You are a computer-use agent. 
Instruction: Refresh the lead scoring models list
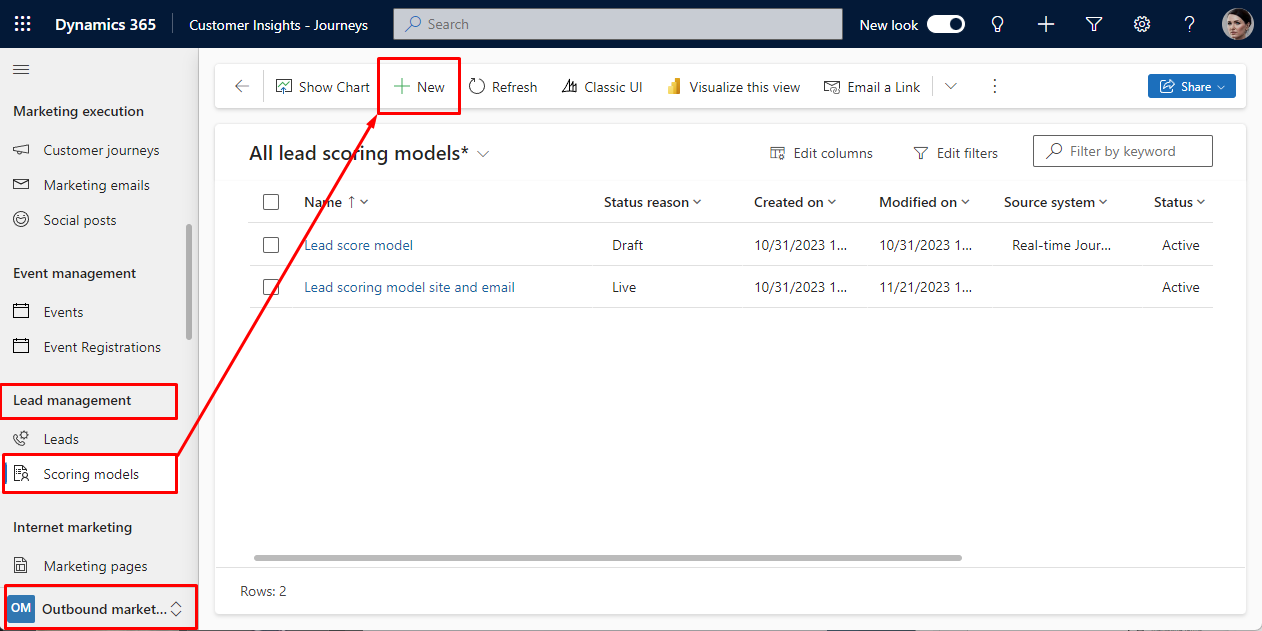point(503,87)
